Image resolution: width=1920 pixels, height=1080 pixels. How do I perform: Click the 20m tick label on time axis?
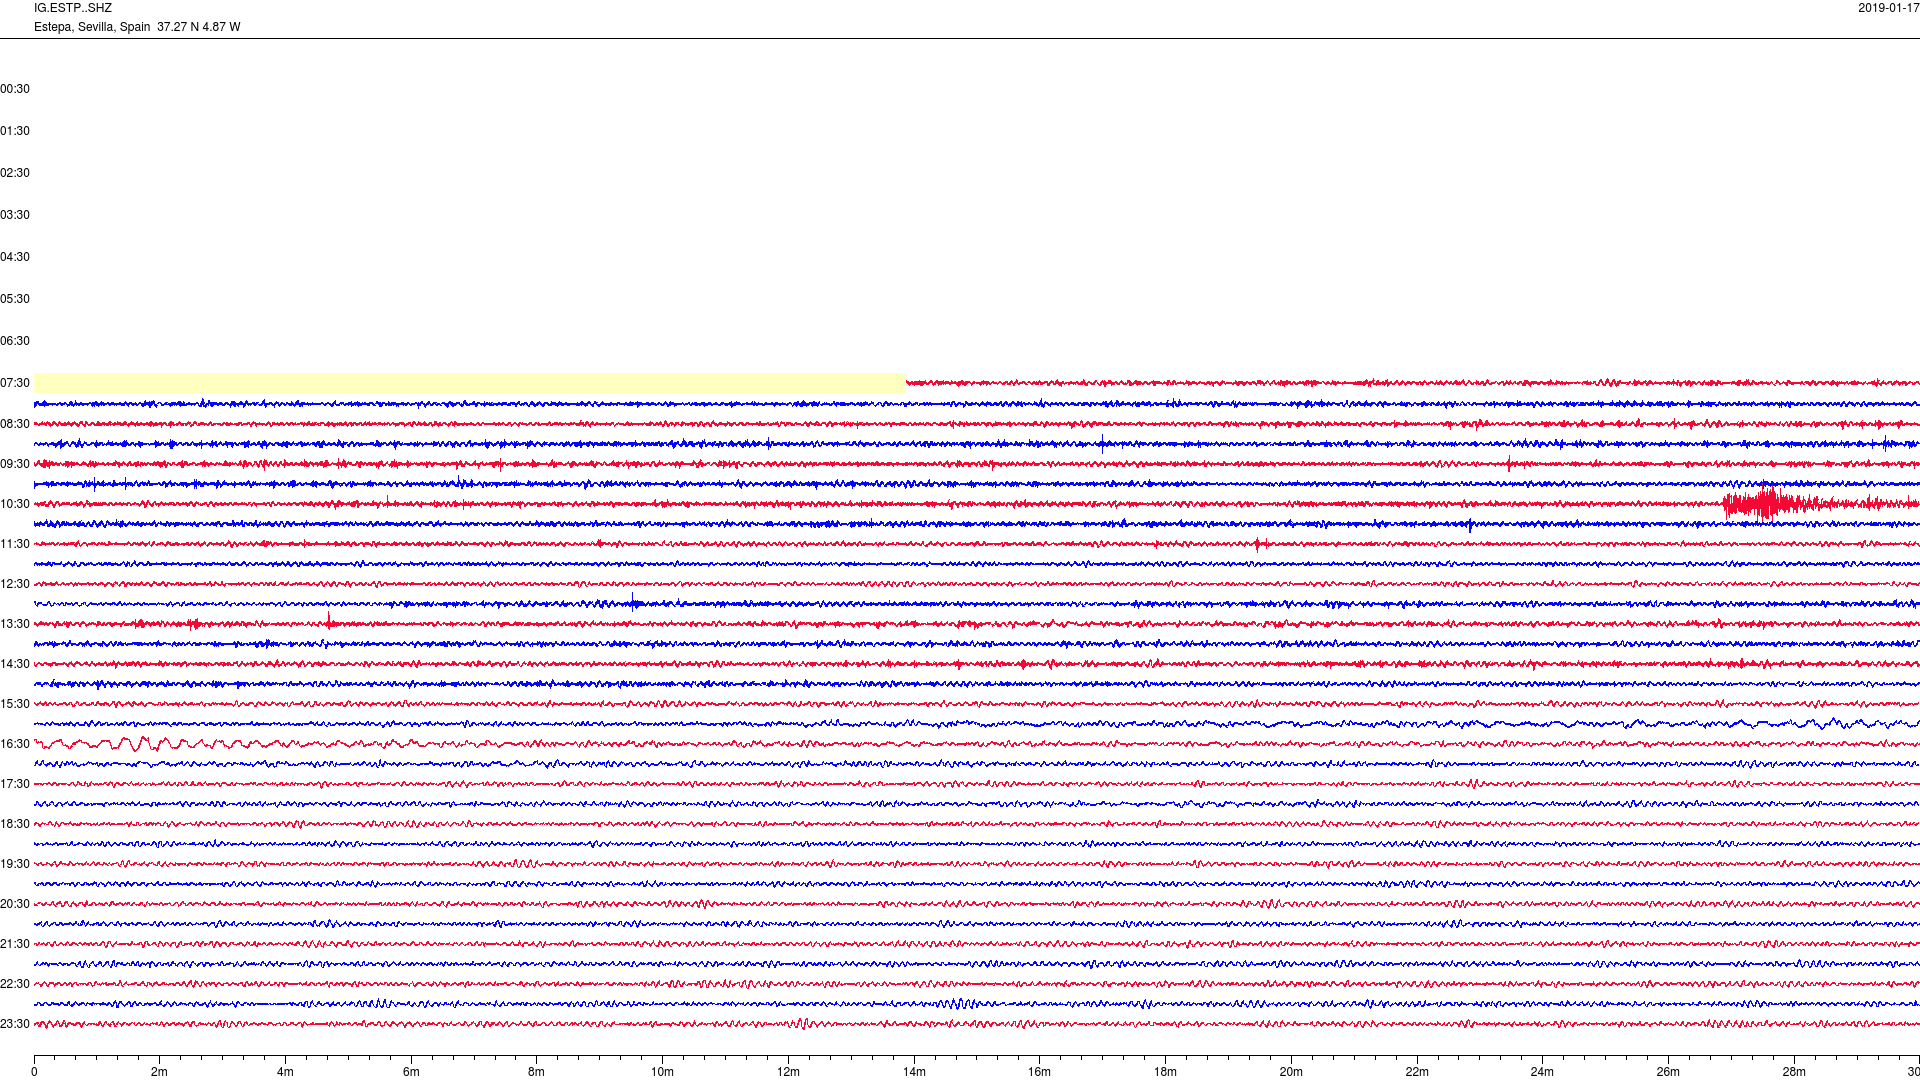[x=1291, y=1072]
